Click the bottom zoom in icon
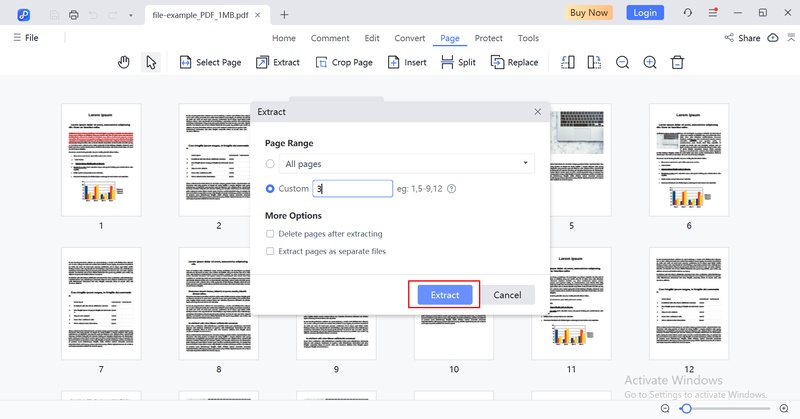 click(784, 408)
